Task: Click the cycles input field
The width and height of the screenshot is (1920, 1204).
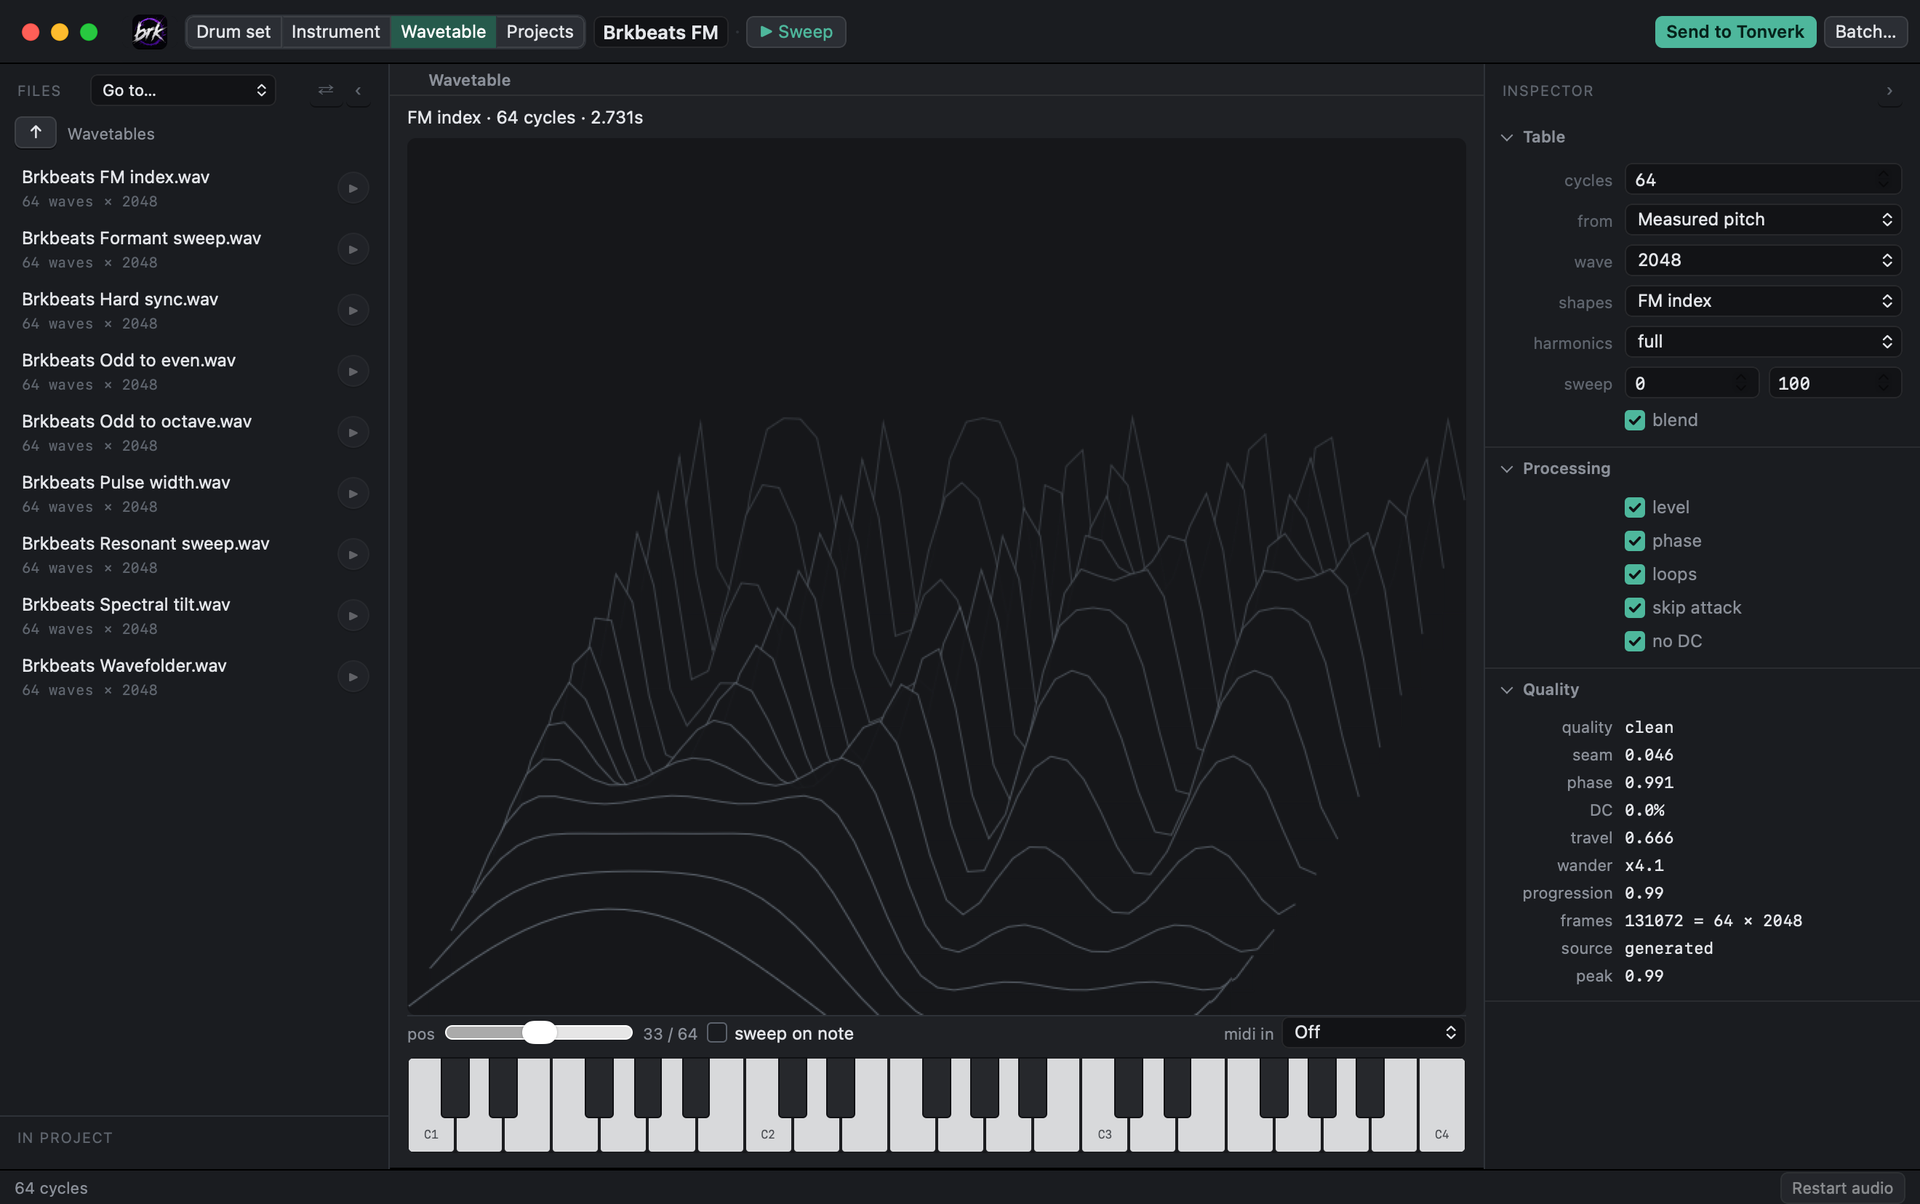Action: point(1763,180)
